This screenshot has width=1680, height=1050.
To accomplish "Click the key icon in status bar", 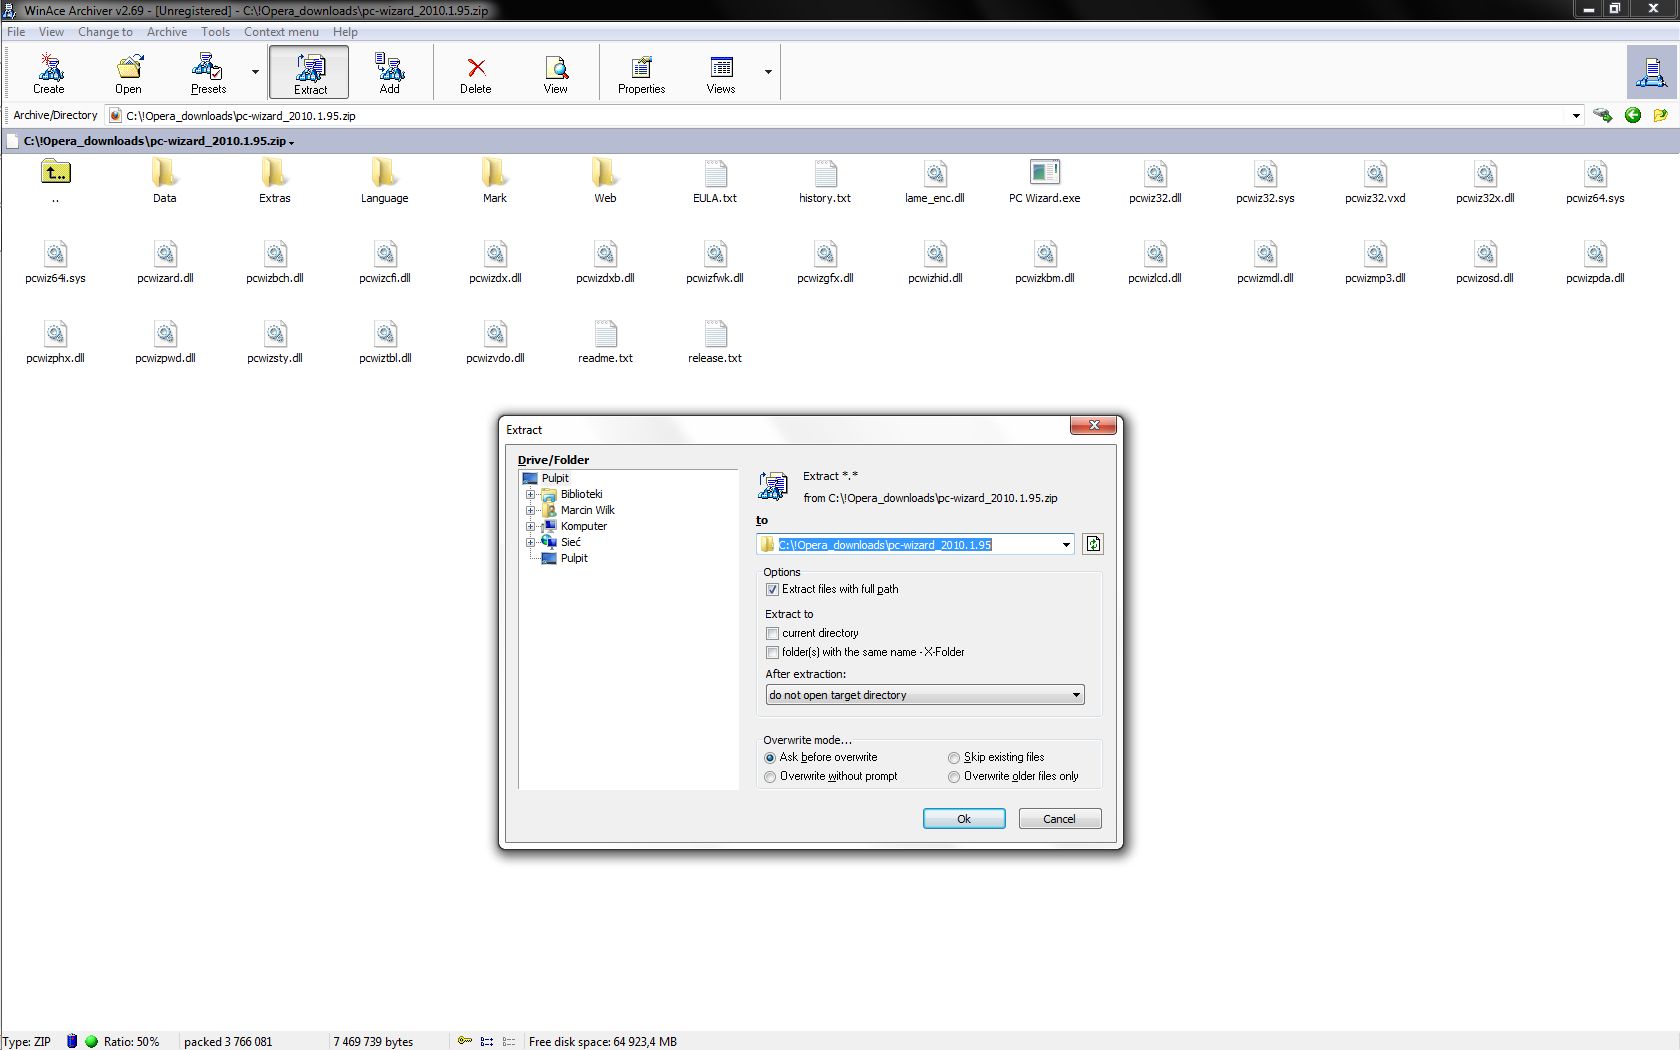I will [464, 1041].
